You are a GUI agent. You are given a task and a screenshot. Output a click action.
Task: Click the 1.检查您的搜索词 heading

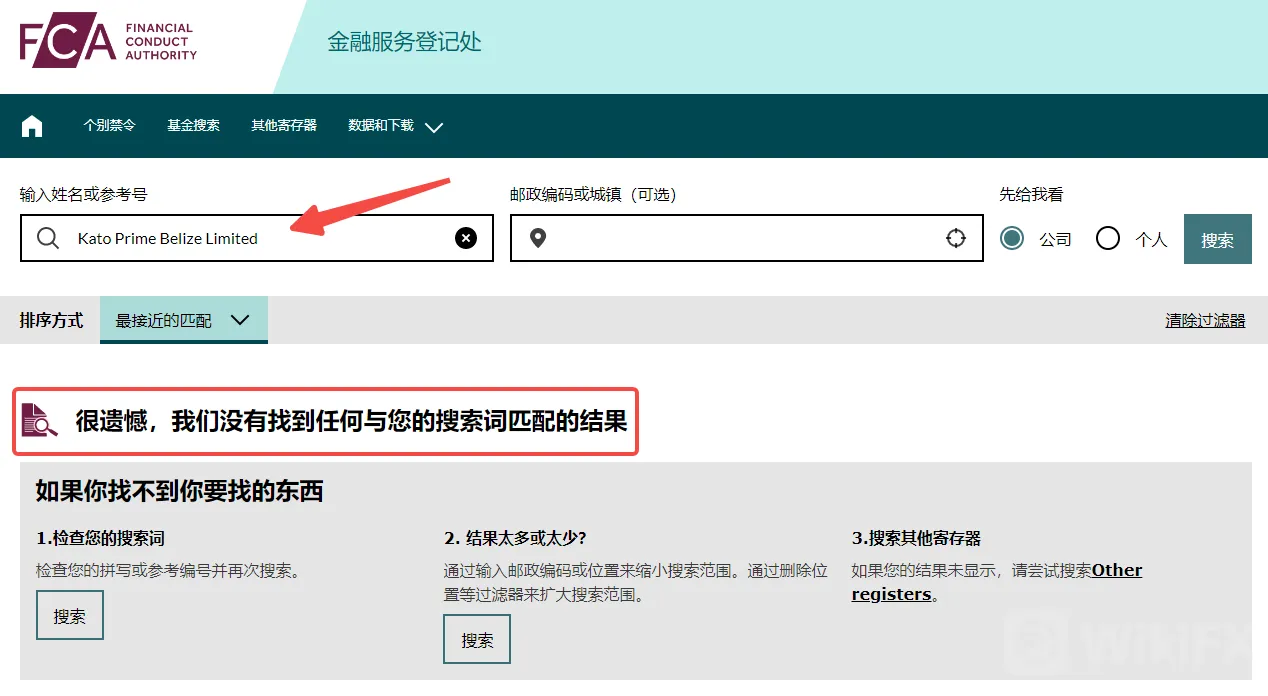tap(100, 538)
